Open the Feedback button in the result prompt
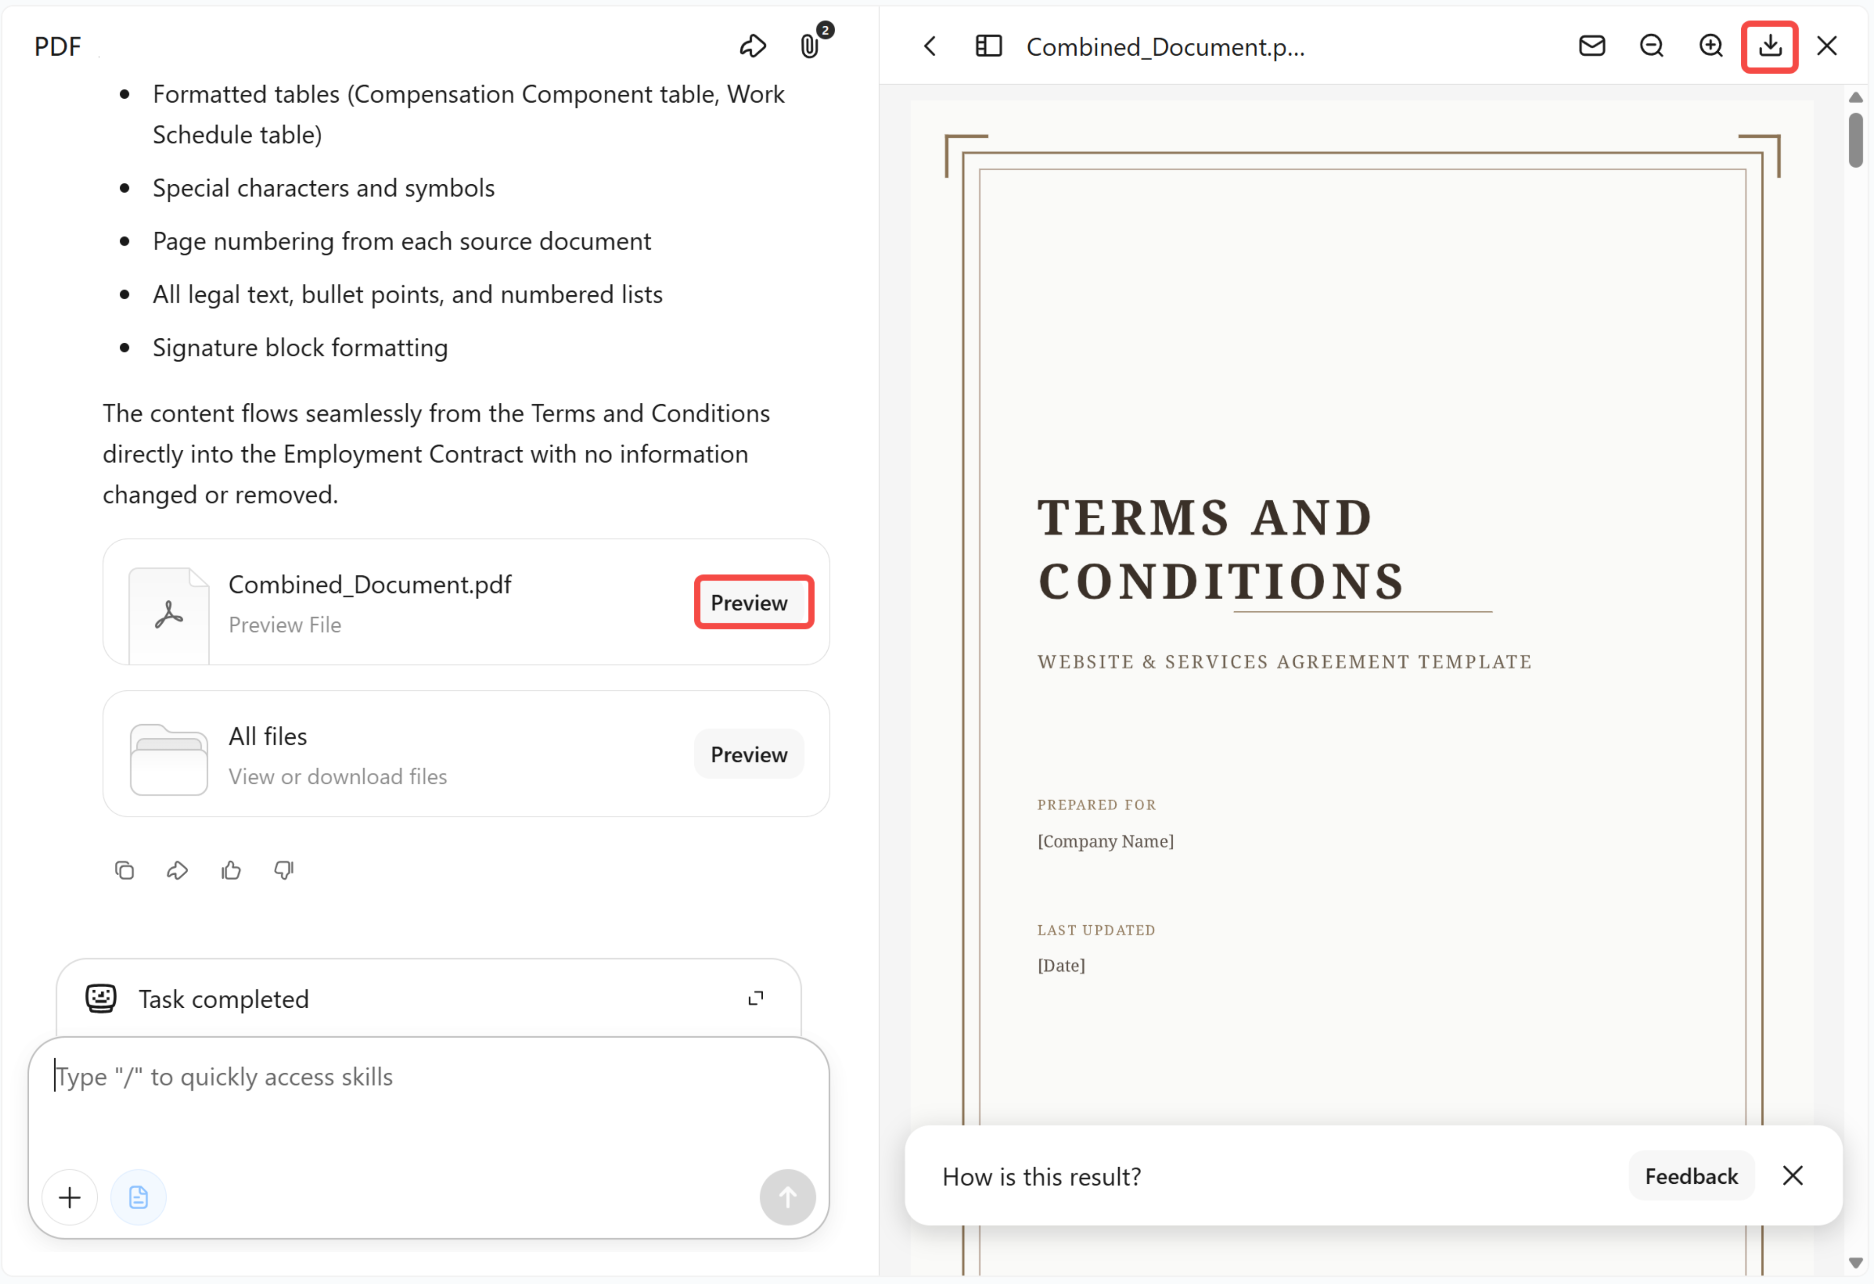This screenshot has width=1874, height=1284. coord(1691,1176)
